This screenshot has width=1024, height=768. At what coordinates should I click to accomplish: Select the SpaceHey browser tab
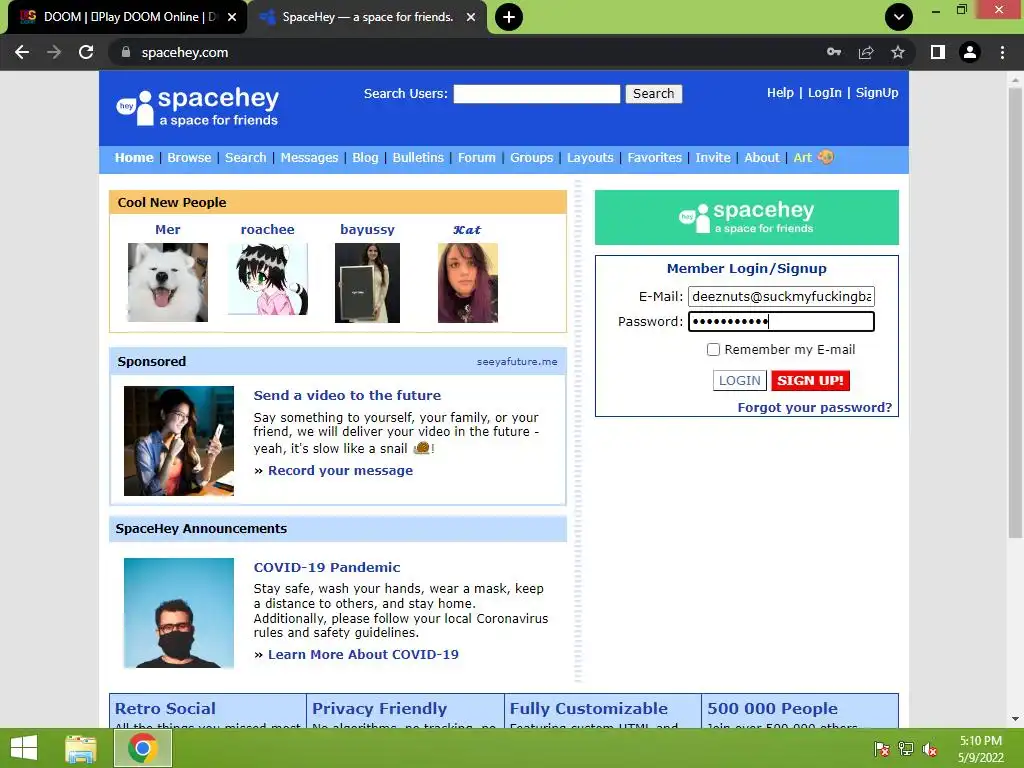(x=368, y=17)
